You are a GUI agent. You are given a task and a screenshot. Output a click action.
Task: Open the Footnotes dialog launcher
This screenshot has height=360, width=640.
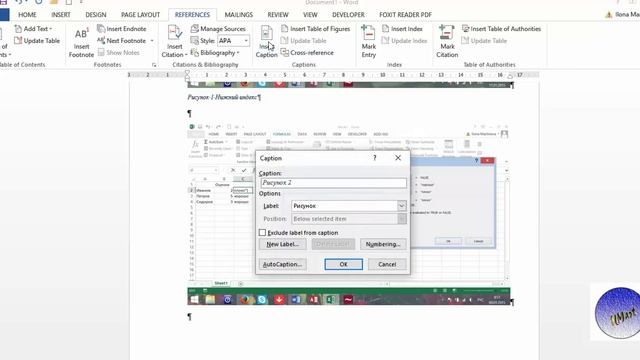click(x=154, y=65)
